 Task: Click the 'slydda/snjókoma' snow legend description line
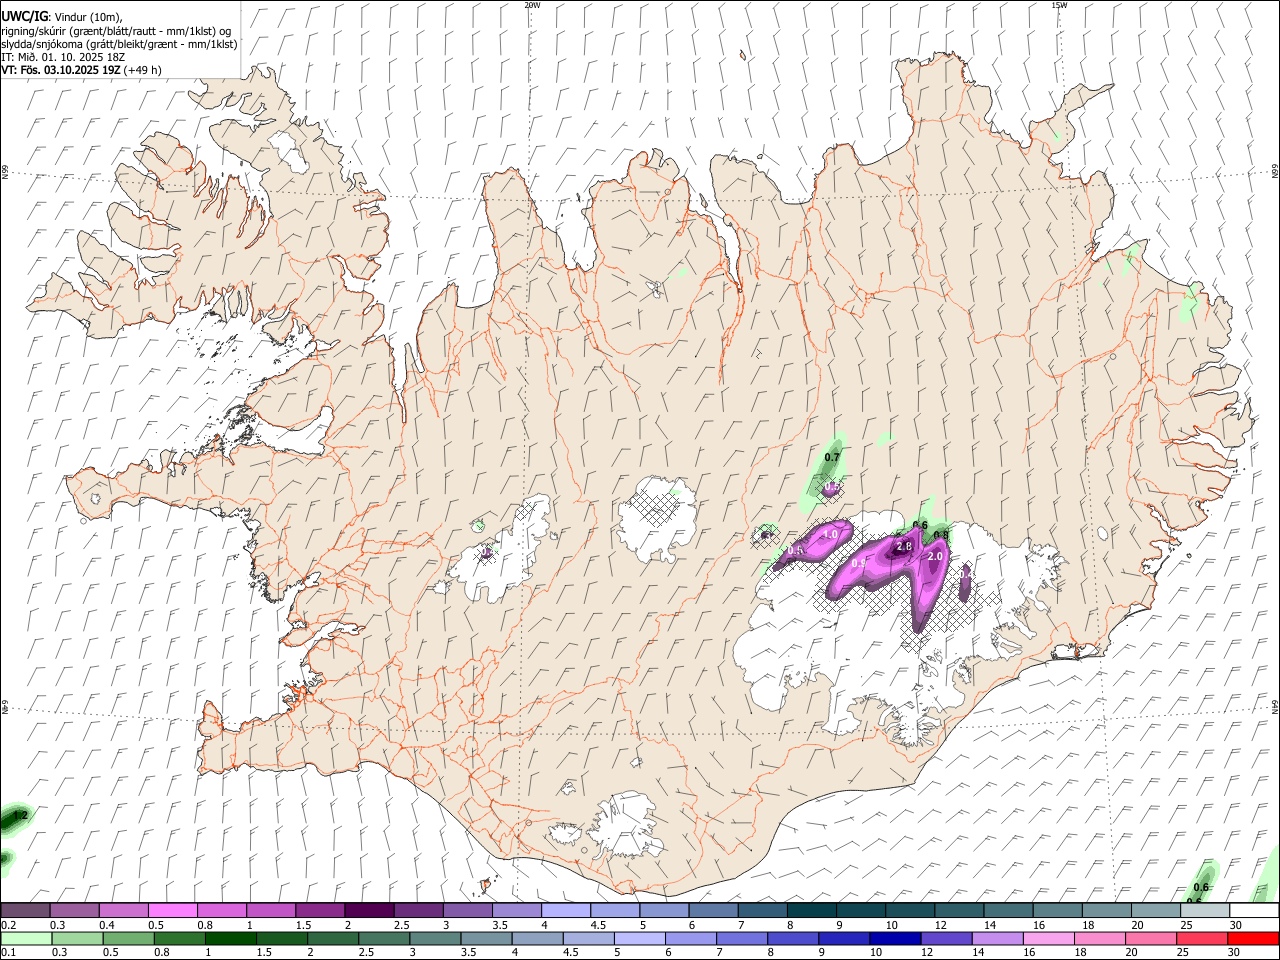pyautogui.click(x=119, y=44)
